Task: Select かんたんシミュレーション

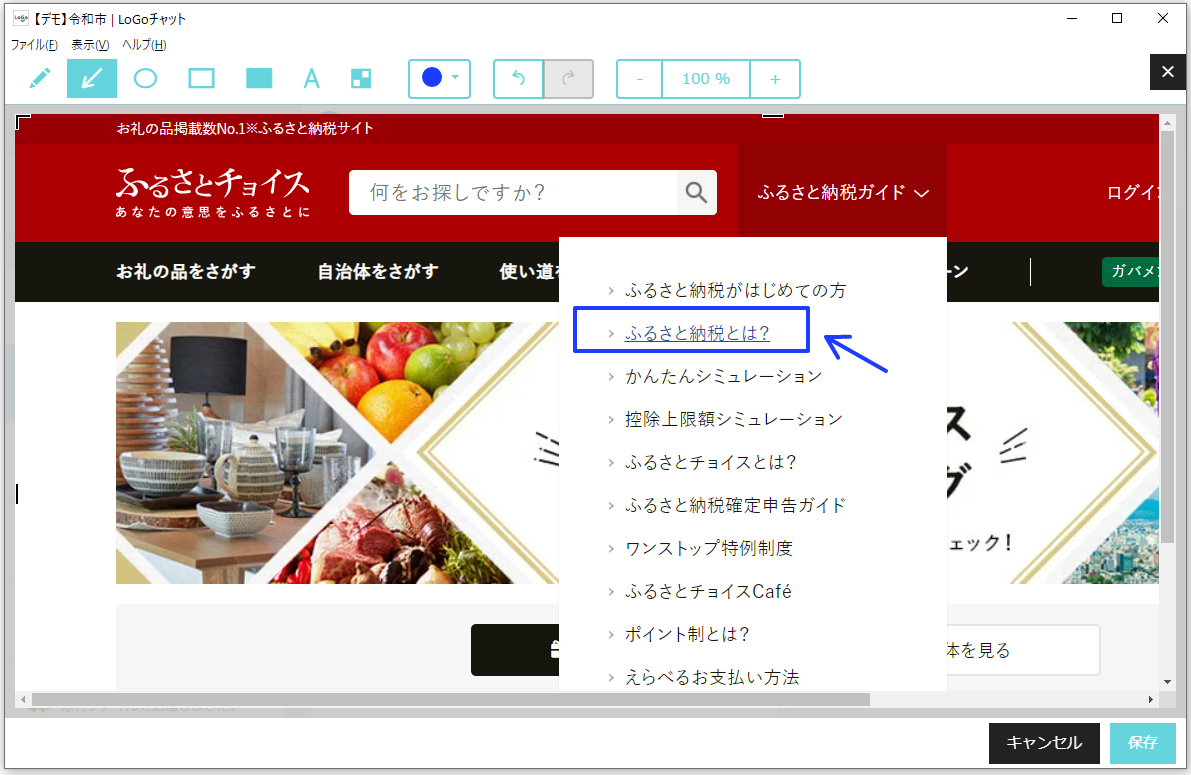Action: pyautogui.click(x=723, y=376)
